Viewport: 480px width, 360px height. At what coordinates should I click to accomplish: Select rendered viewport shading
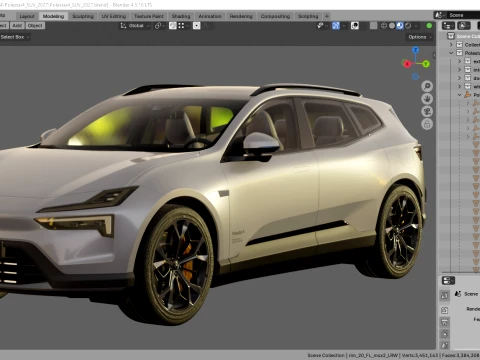click(x=408, y=26)
